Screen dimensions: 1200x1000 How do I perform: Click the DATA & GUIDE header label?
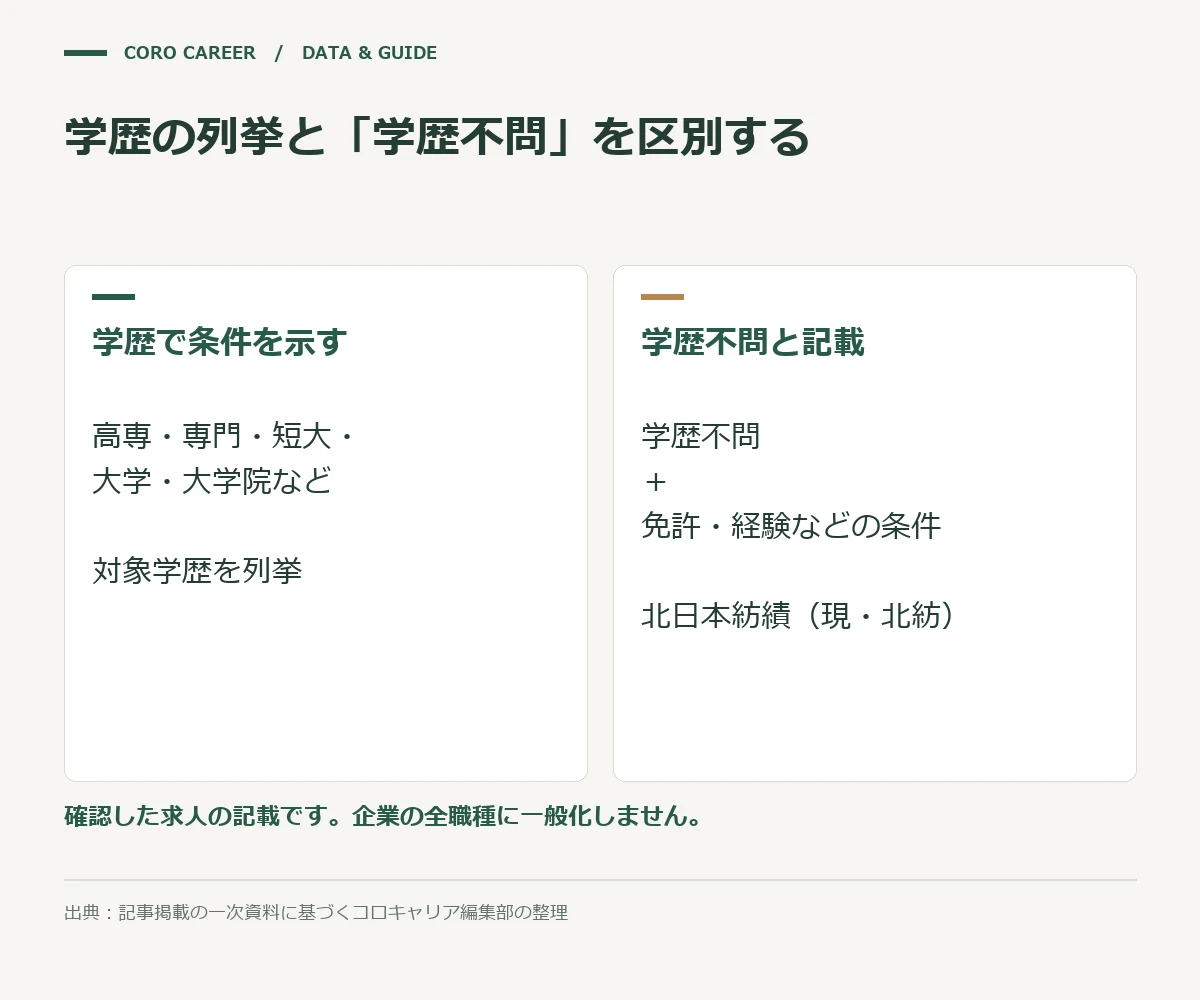click(369, 53)
